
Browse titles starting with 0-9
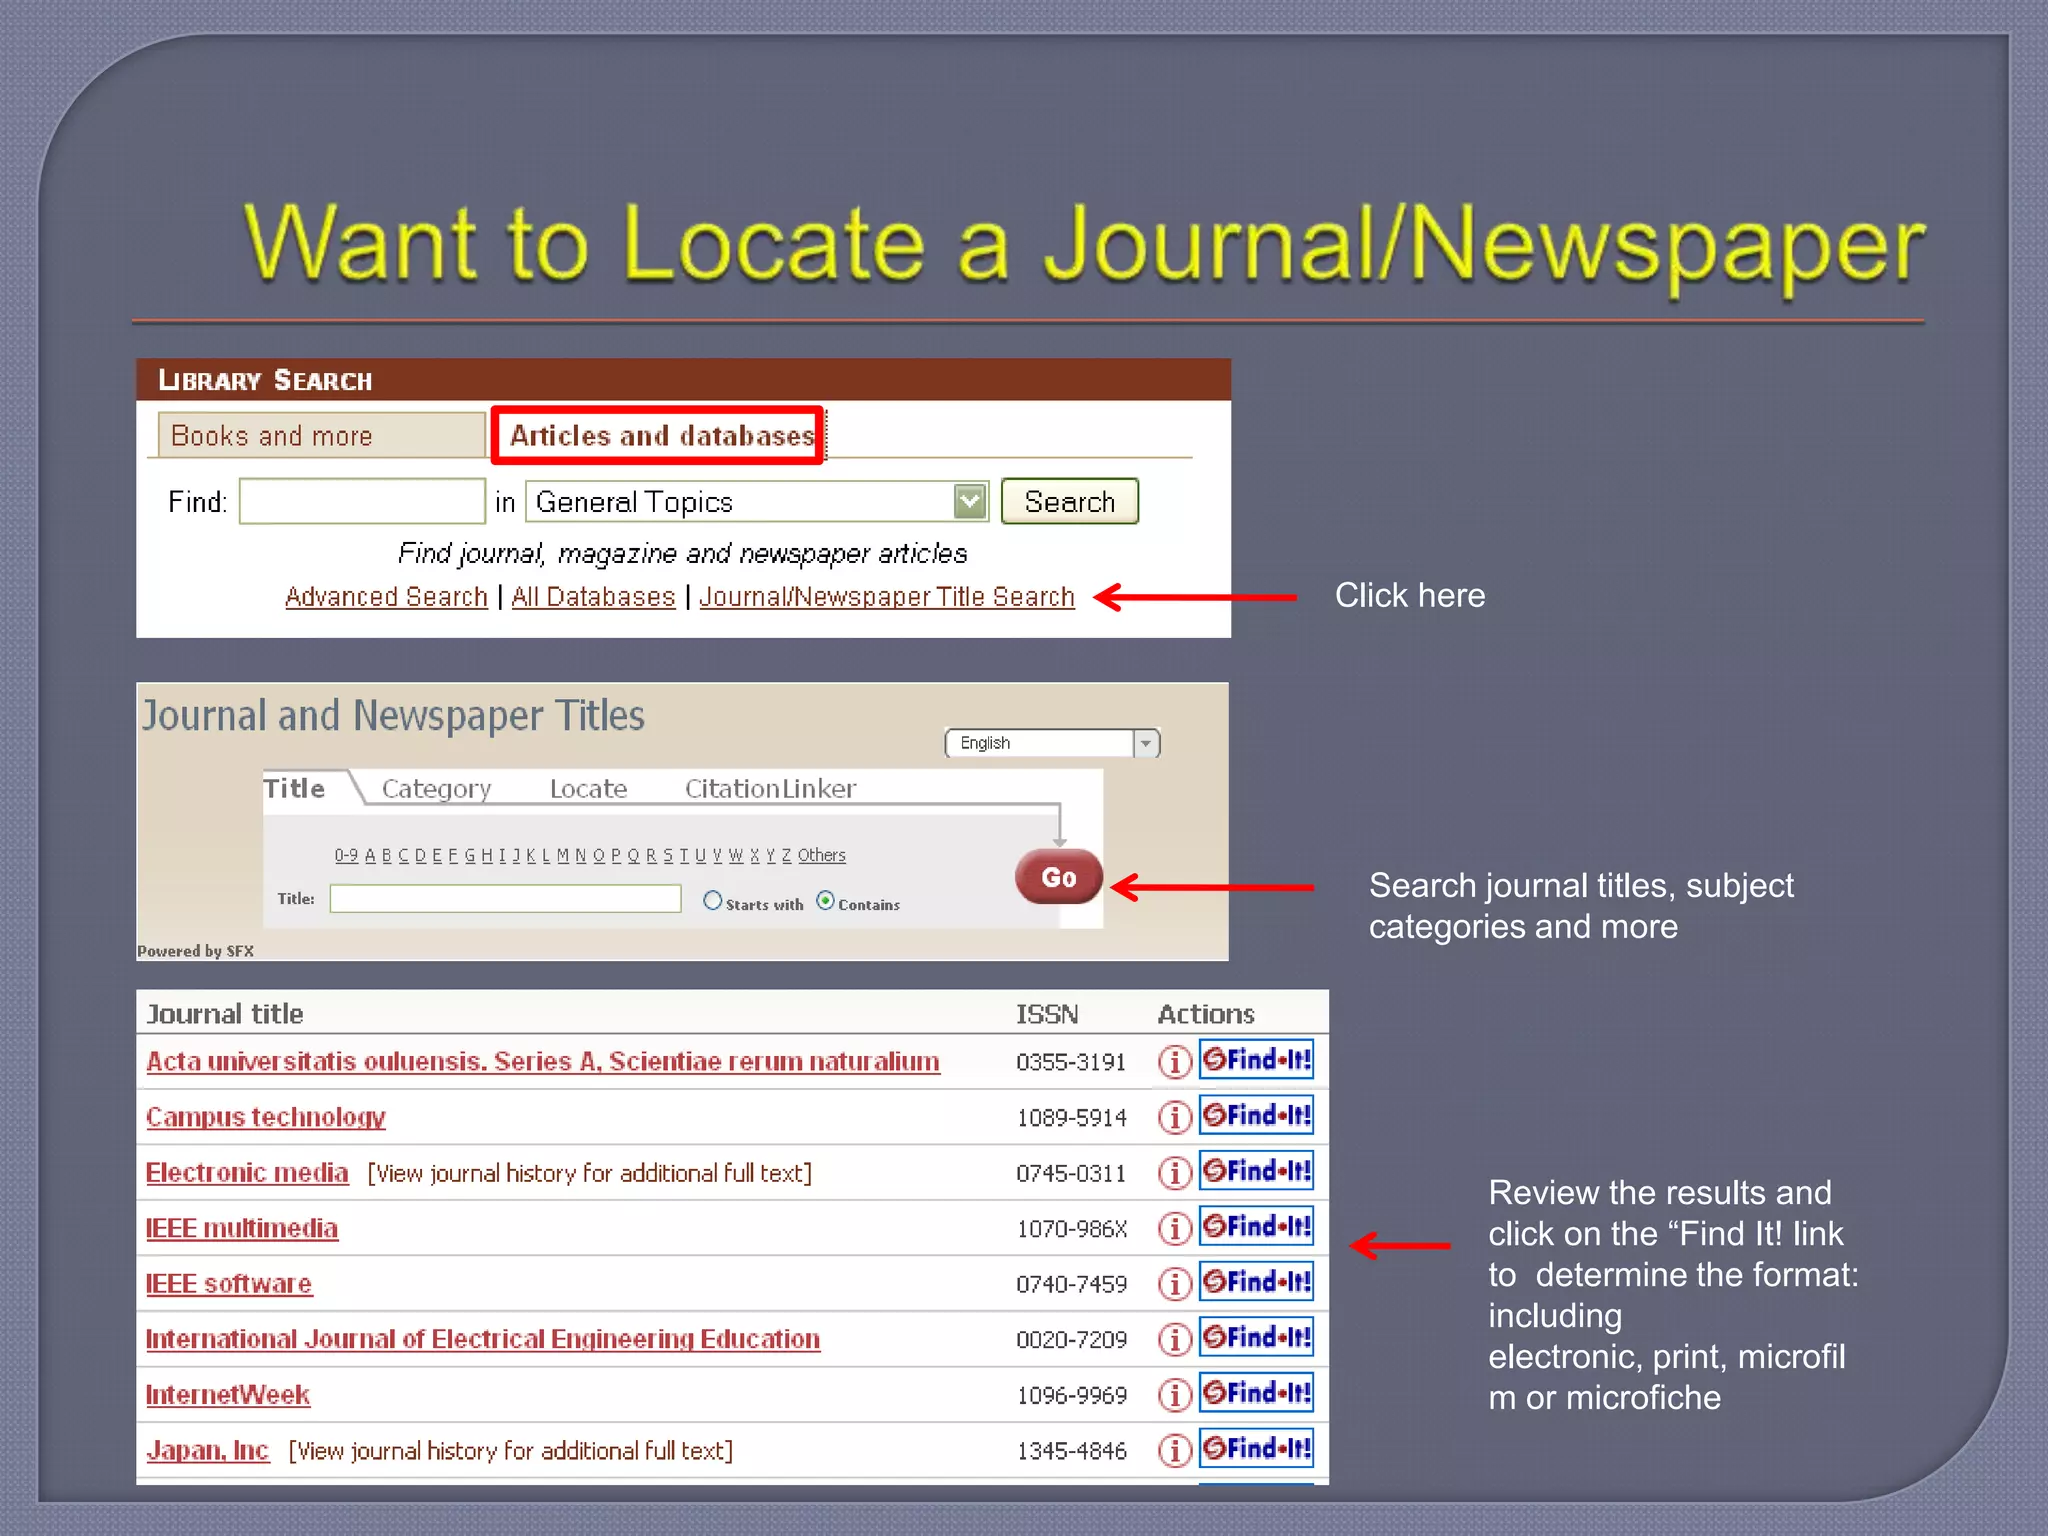pyautogui.click(x=346, y=855)
